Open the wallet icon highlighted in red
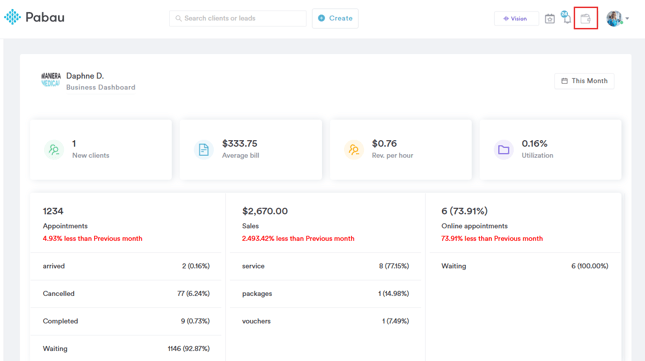The width and height of the screenshot is (645, 361). (585, 19)
